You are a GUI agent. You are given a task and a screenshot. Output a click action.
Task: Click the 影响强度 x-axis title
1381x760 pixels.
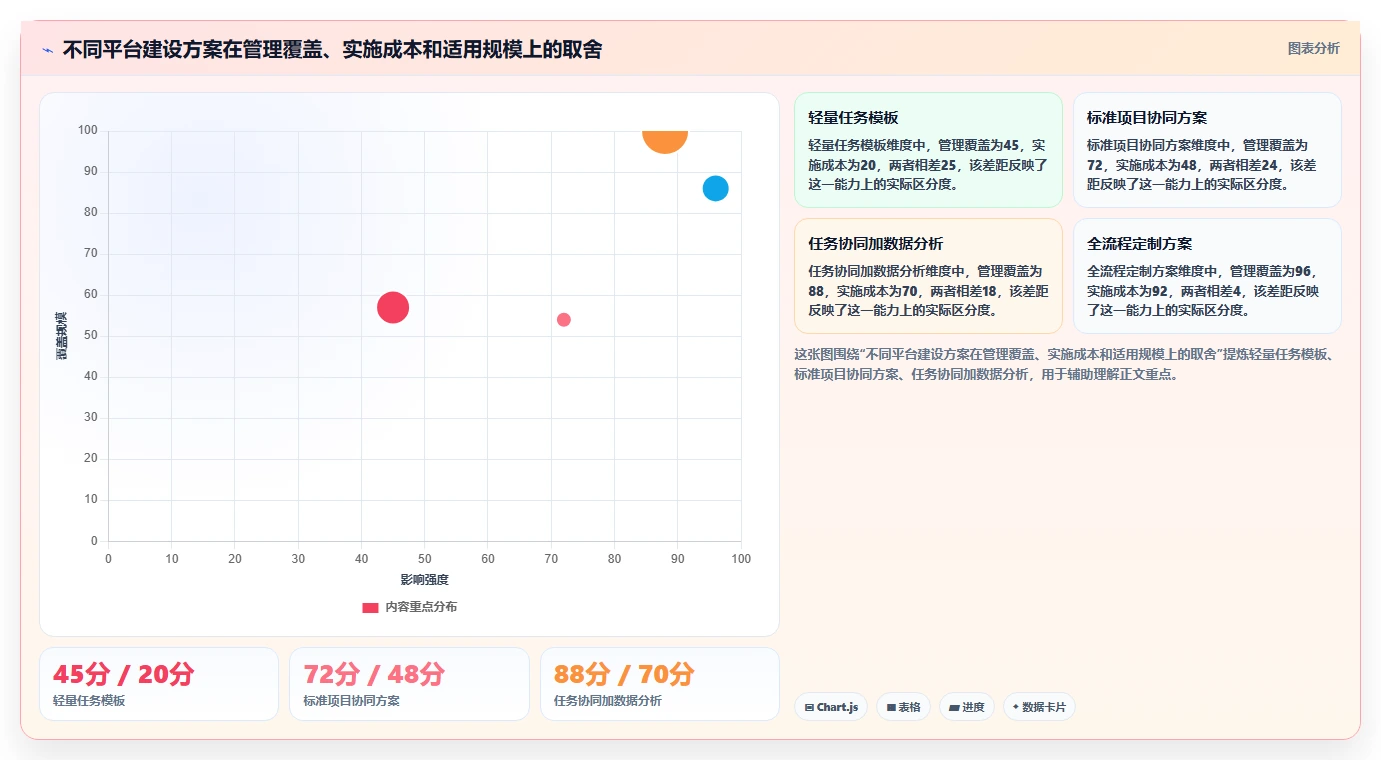425,580
